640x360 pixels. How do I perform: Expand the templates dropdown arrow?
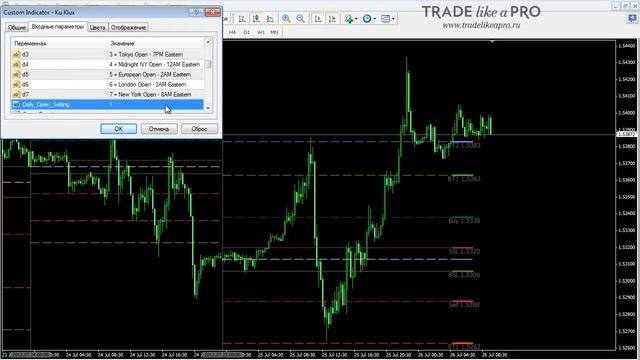click(x=393, y=19)
